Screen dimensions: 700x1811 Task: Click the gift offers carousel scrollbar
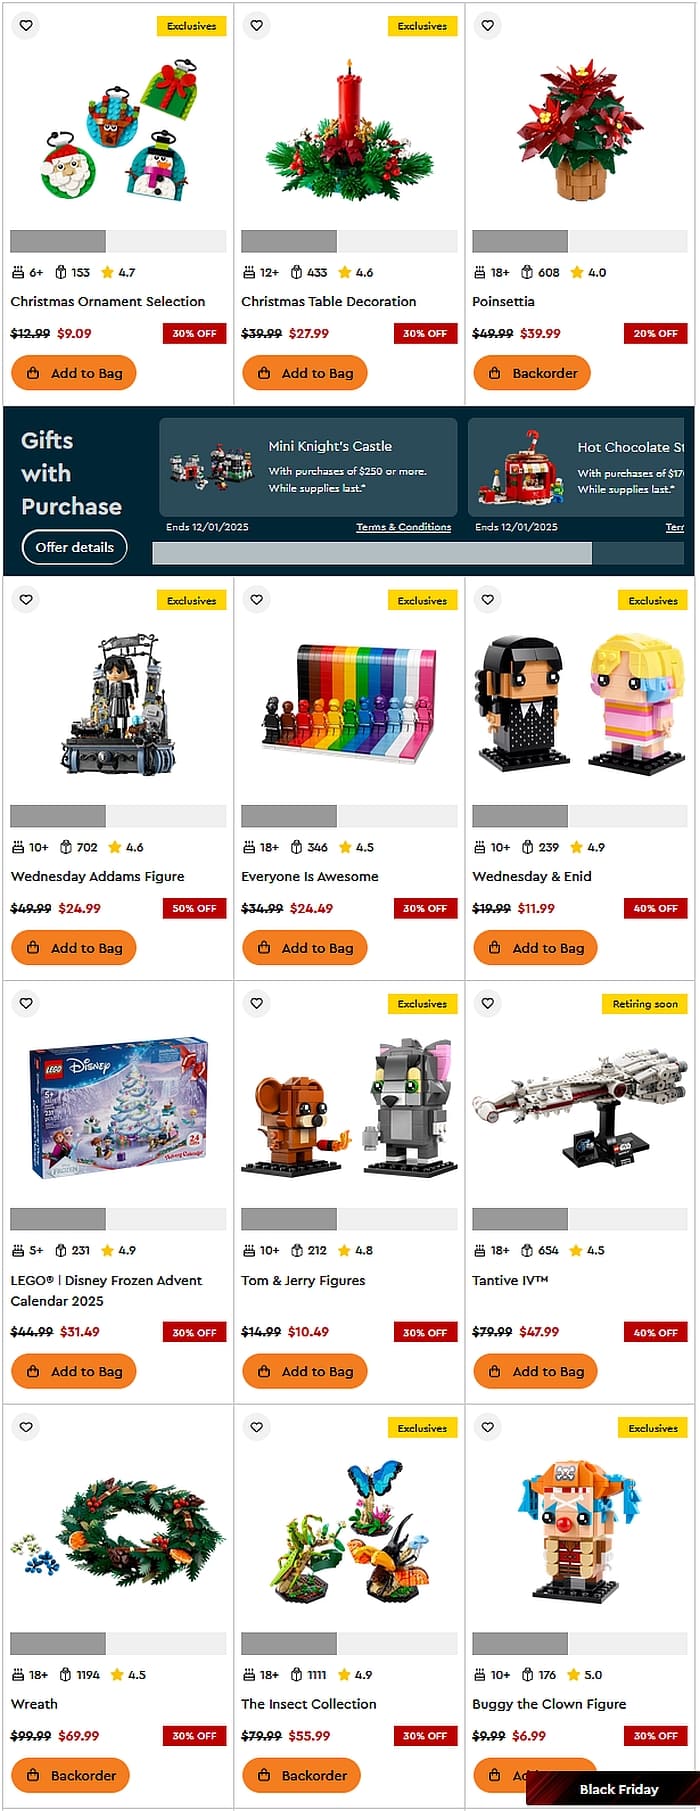tap(372, 553)
